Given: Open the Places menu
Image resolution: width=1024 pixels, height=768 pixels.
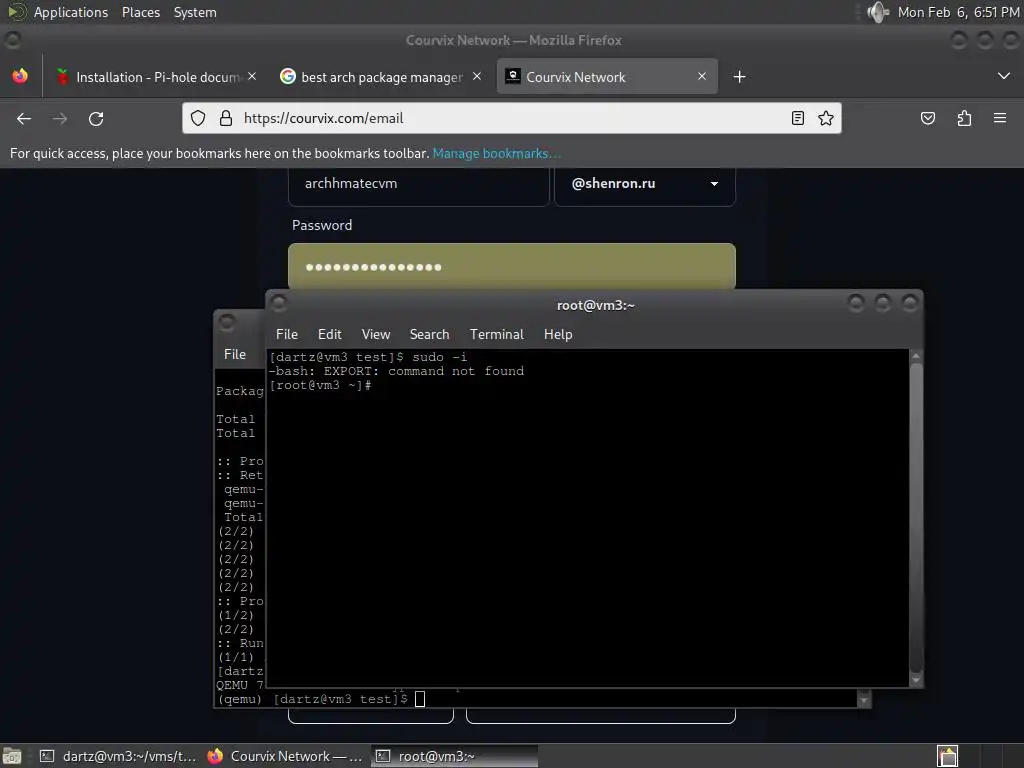Looking at the screenshot, I should (x=141, y=12).
